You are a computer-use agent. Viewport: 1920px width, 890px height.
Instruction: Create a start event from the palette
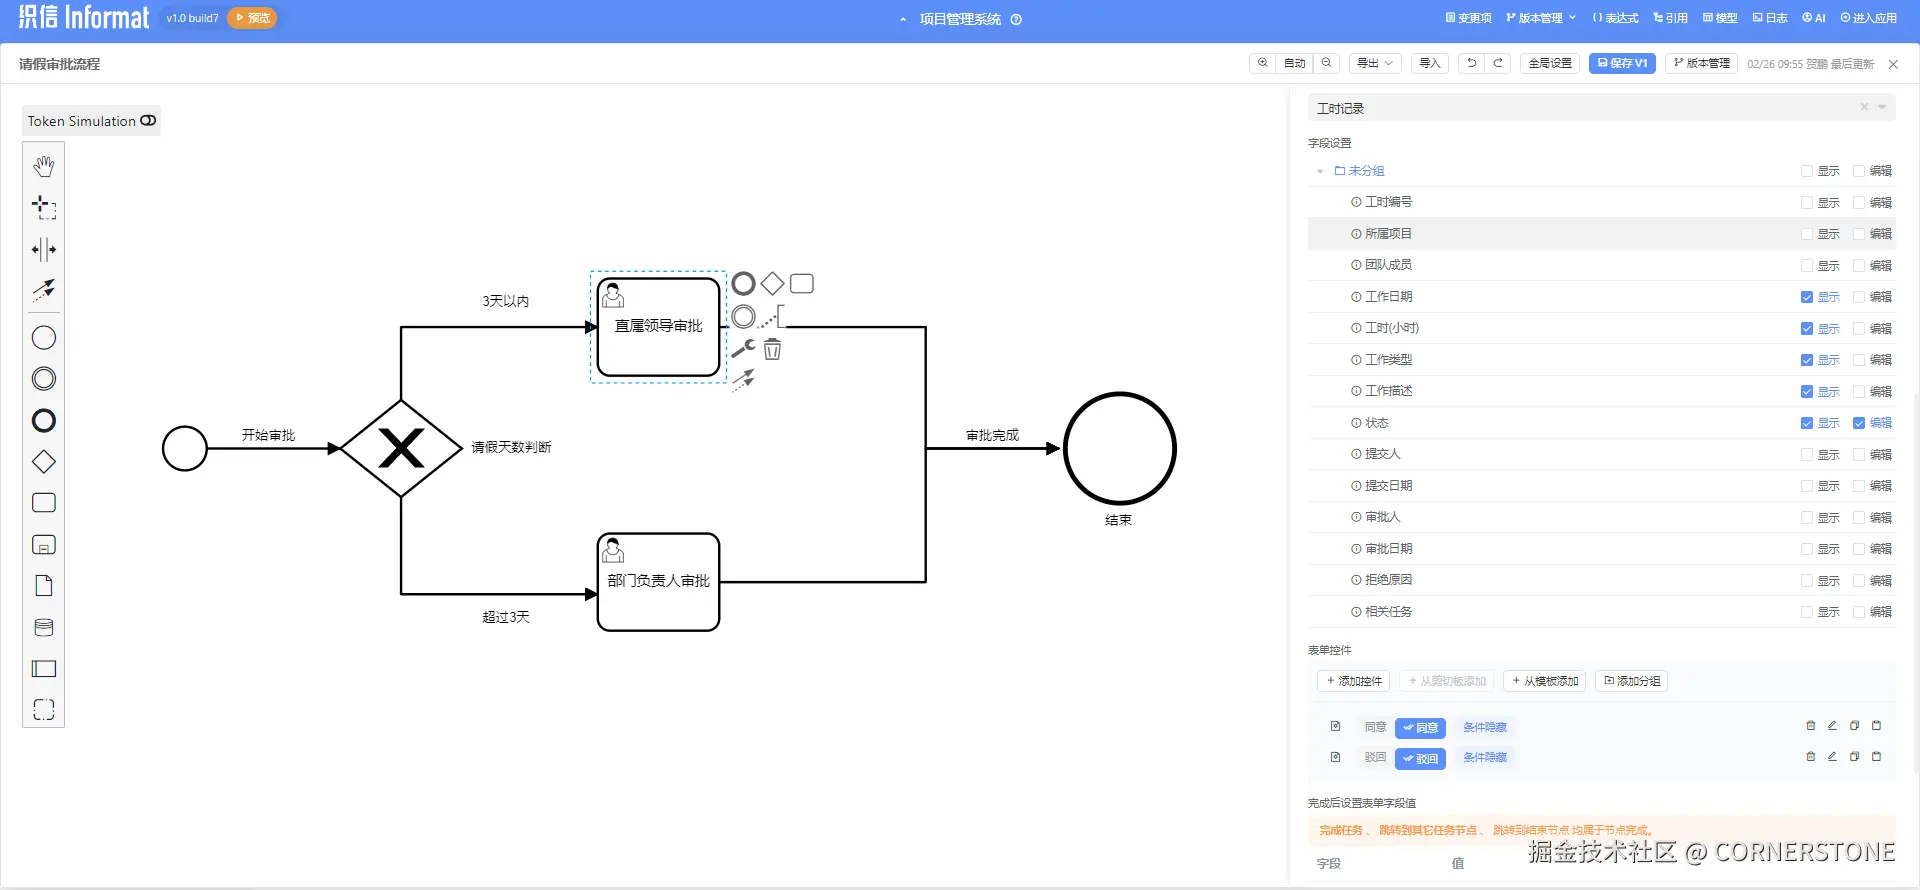(x=43, y=338)
